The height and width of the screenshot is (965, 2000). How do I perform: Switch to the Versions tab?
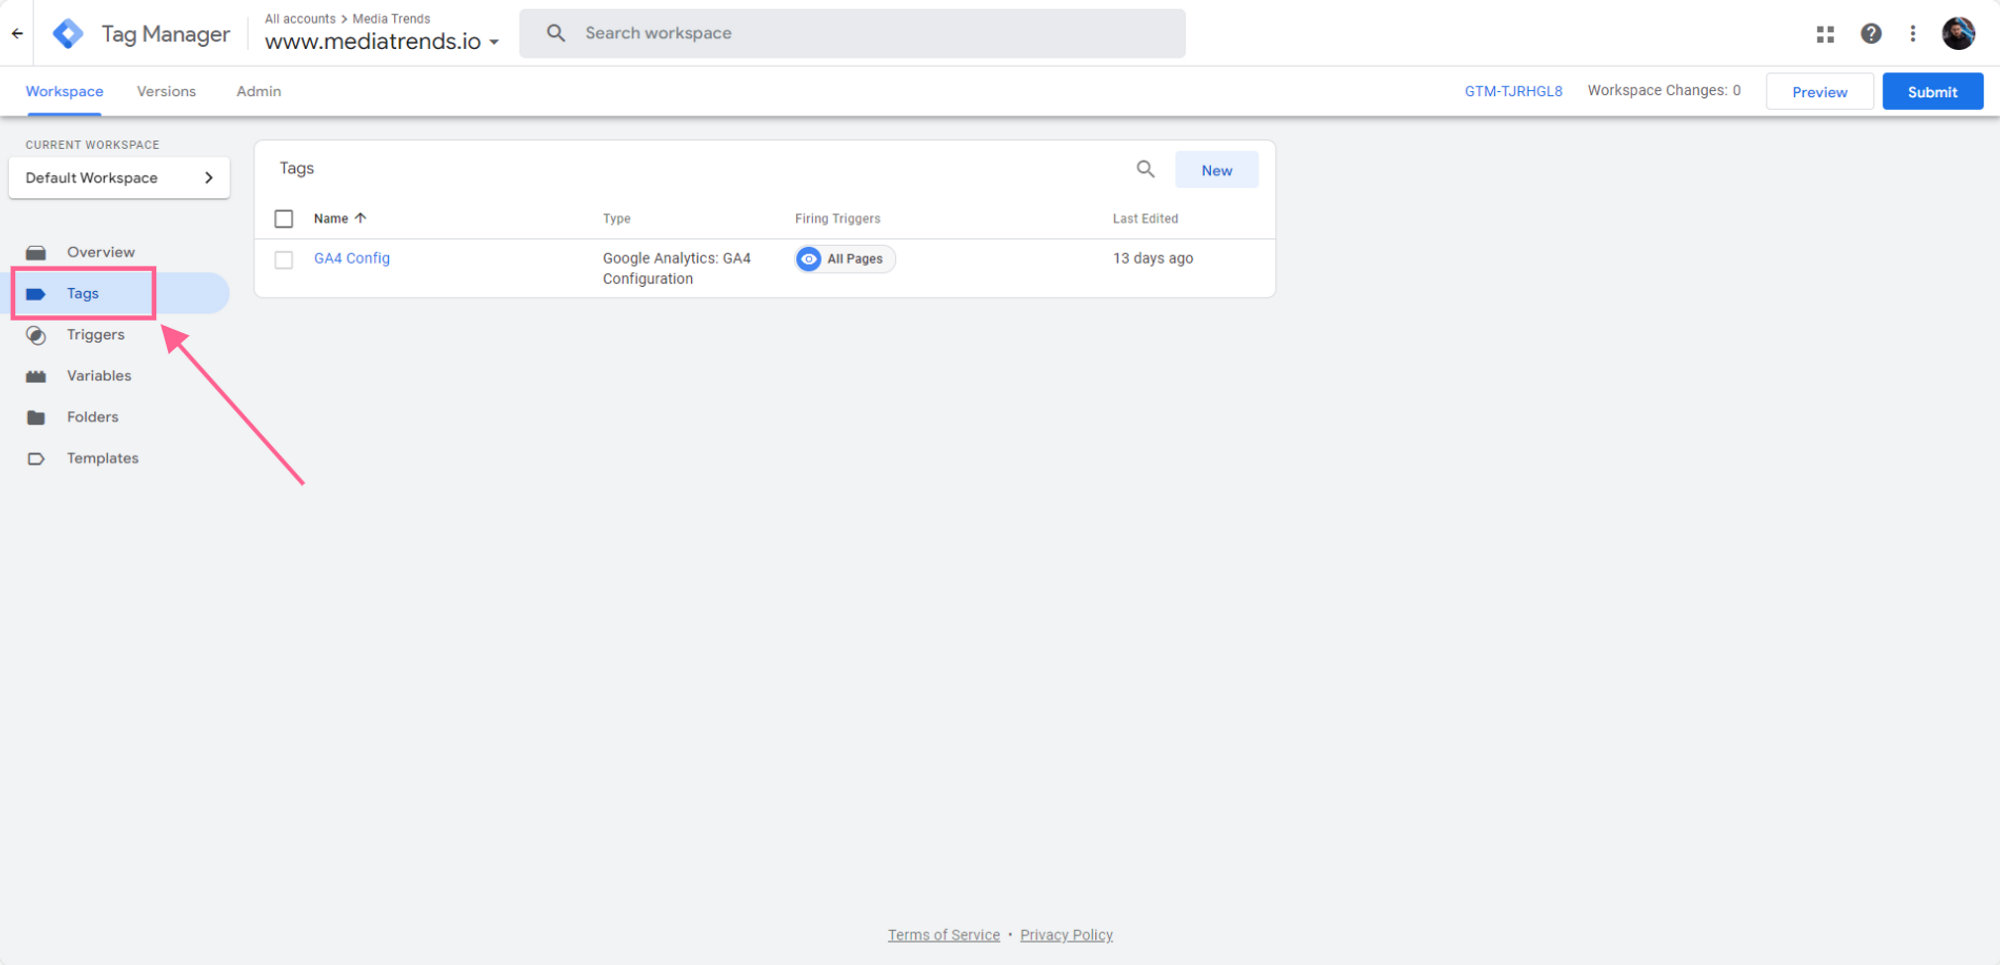[166, 91]
